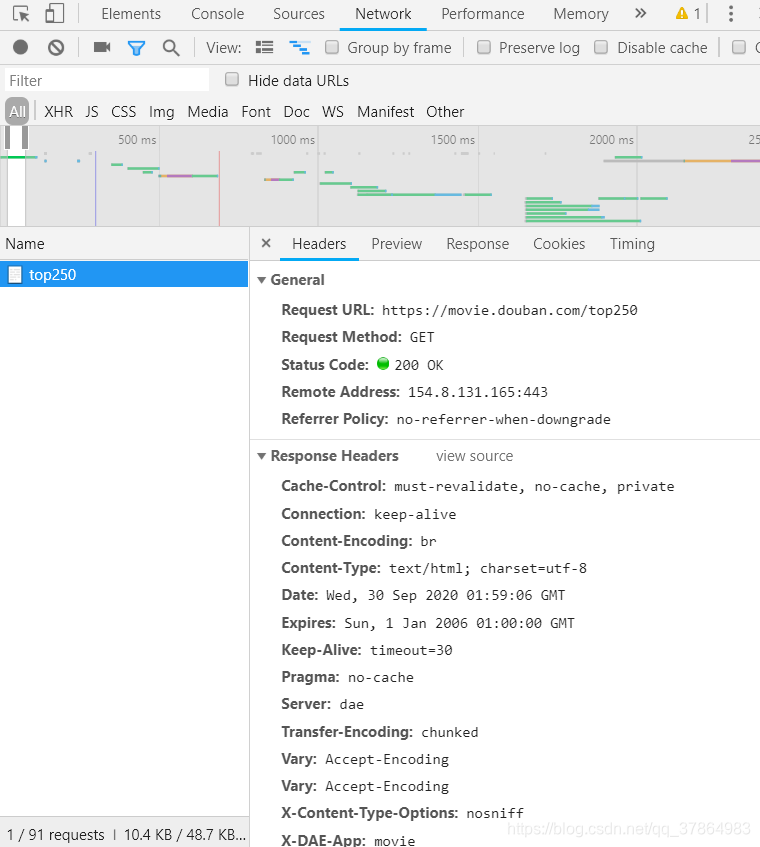Switch to large request rows view

coord(264,48)
